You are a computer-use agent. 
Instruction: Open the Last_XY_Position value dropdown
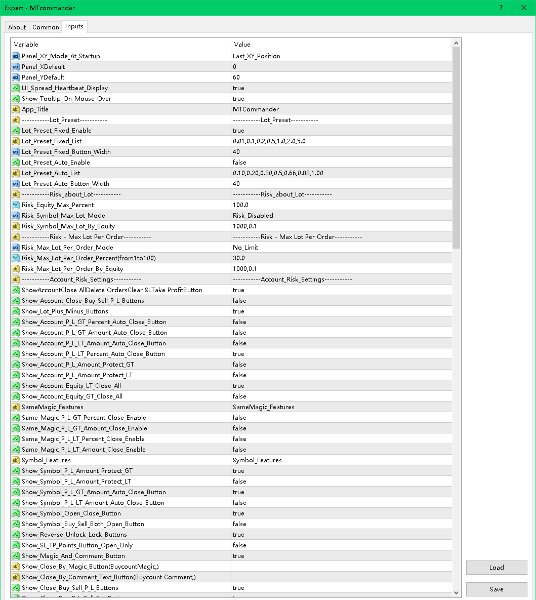341,56
